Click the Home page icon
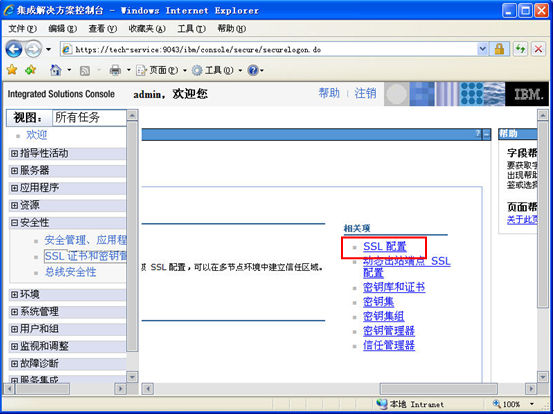This screenshot has height=414, width=554. click(x=55, y=70)
